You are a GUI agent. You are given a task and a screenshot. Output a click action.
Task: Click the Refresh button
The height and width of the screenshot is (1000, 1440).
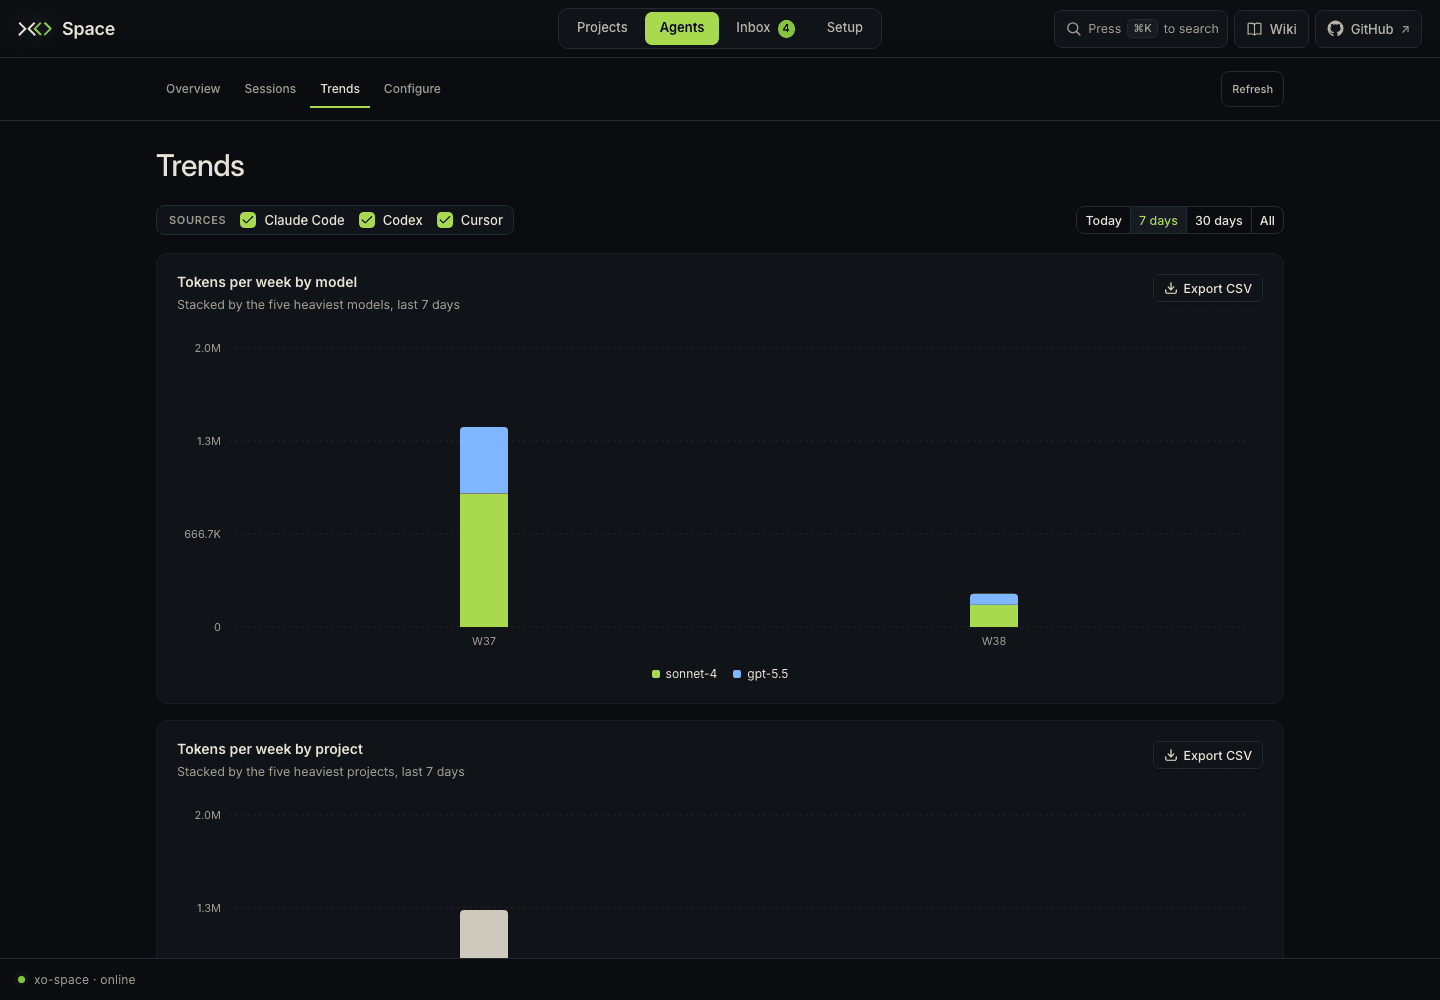click(1252, 89)
